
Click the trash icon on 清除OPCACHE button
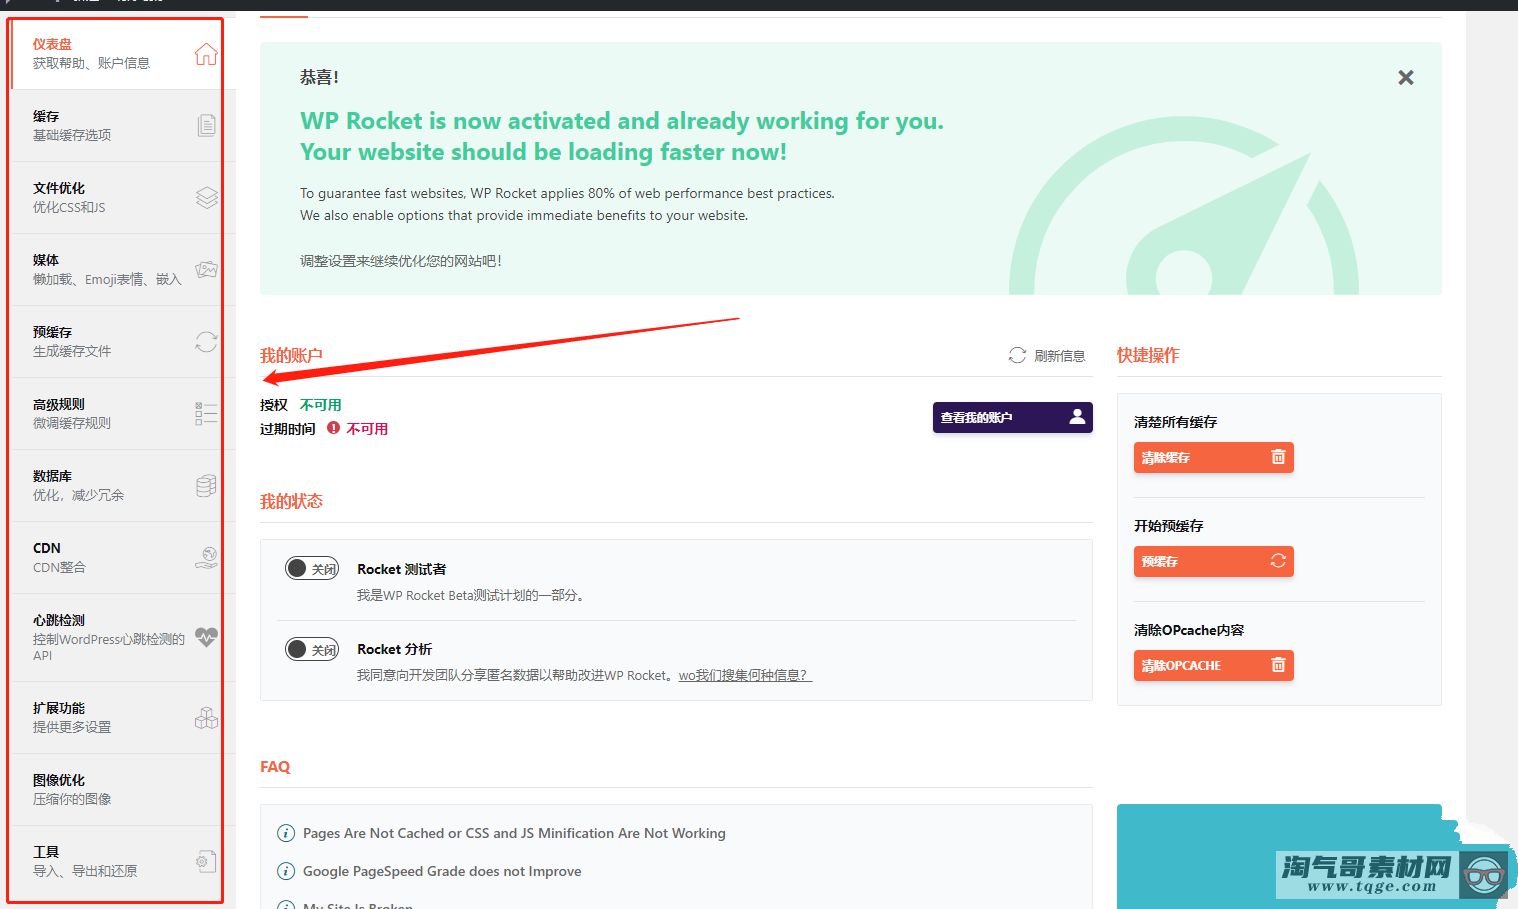(x=1278, y=665)
